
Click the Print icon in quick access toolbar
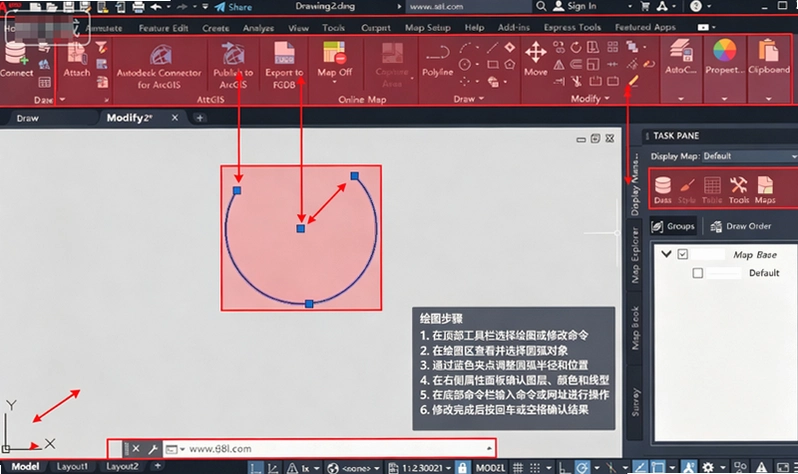(138, 7)
